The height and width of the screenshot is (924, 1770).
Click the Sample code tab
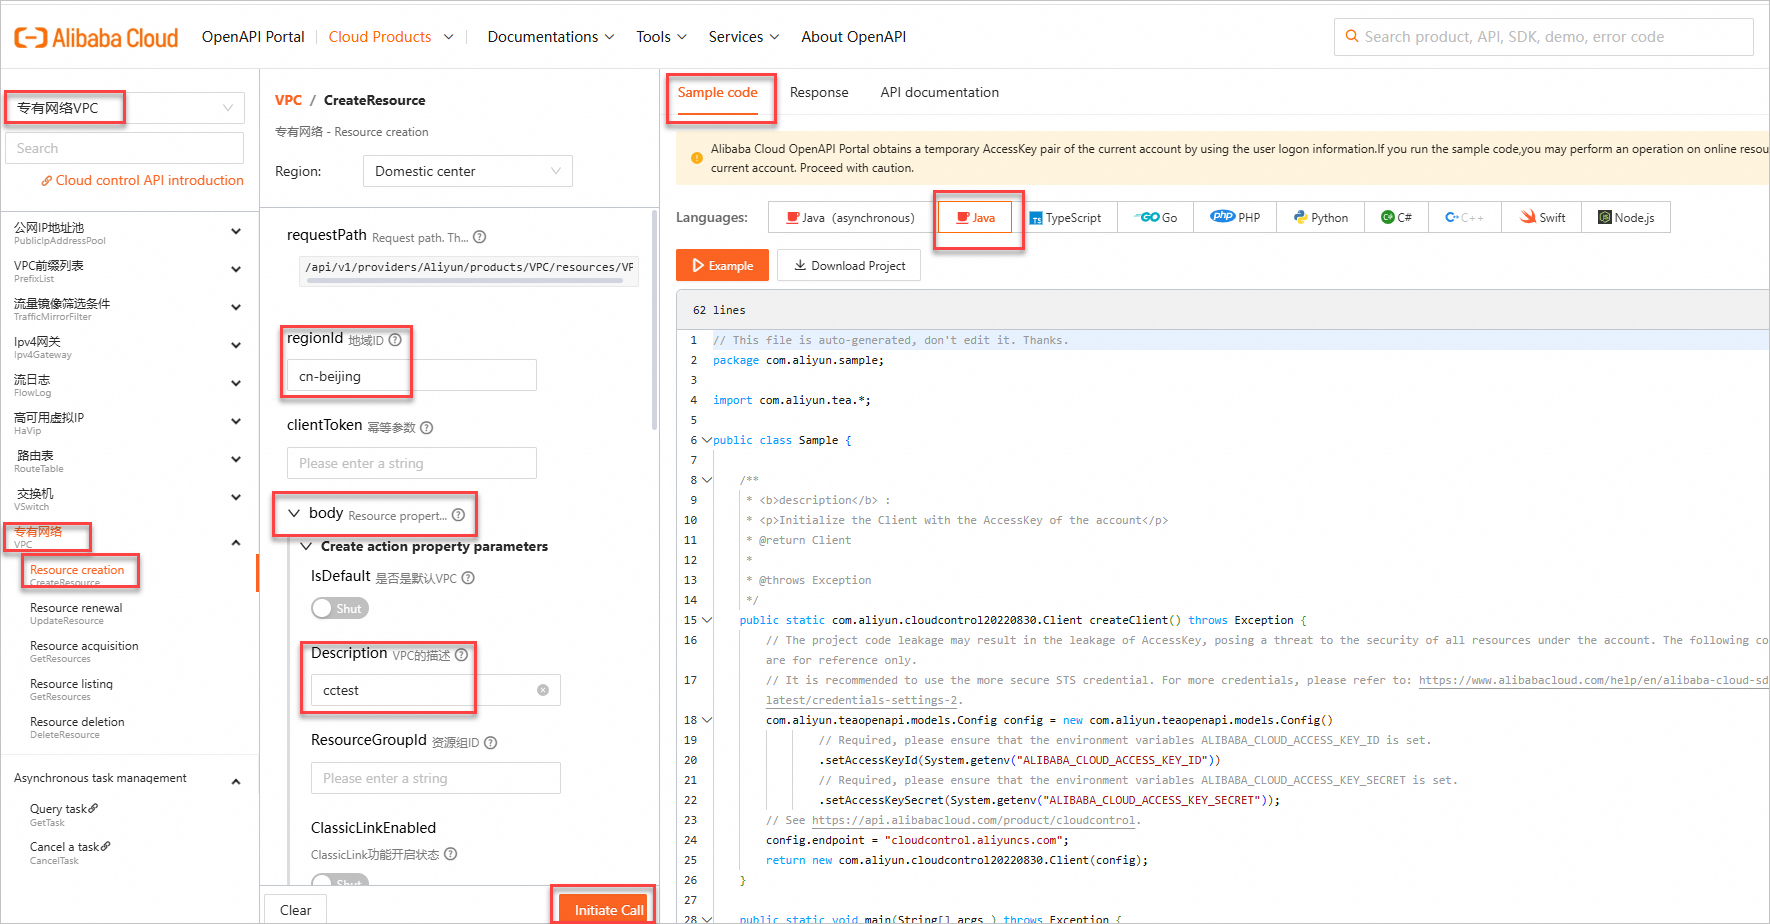[718, 92]
